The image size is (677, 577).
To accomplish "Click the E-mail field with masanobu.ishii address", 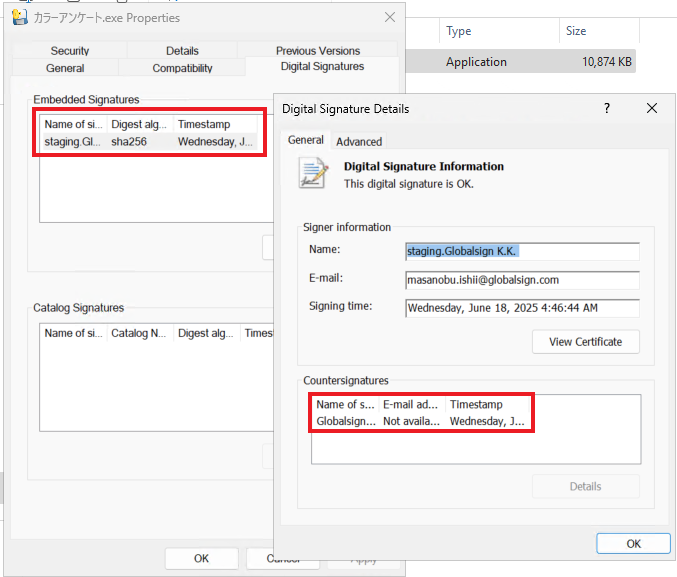I will [521, 280].
